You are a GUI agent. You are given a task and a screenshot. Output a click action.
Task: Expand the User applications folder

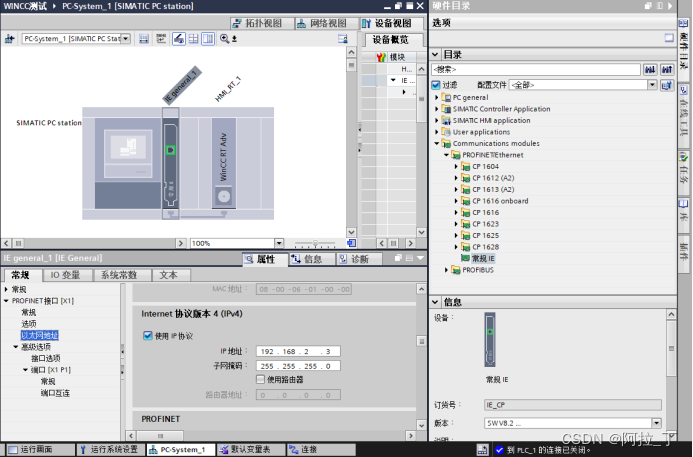coord(437,132)
